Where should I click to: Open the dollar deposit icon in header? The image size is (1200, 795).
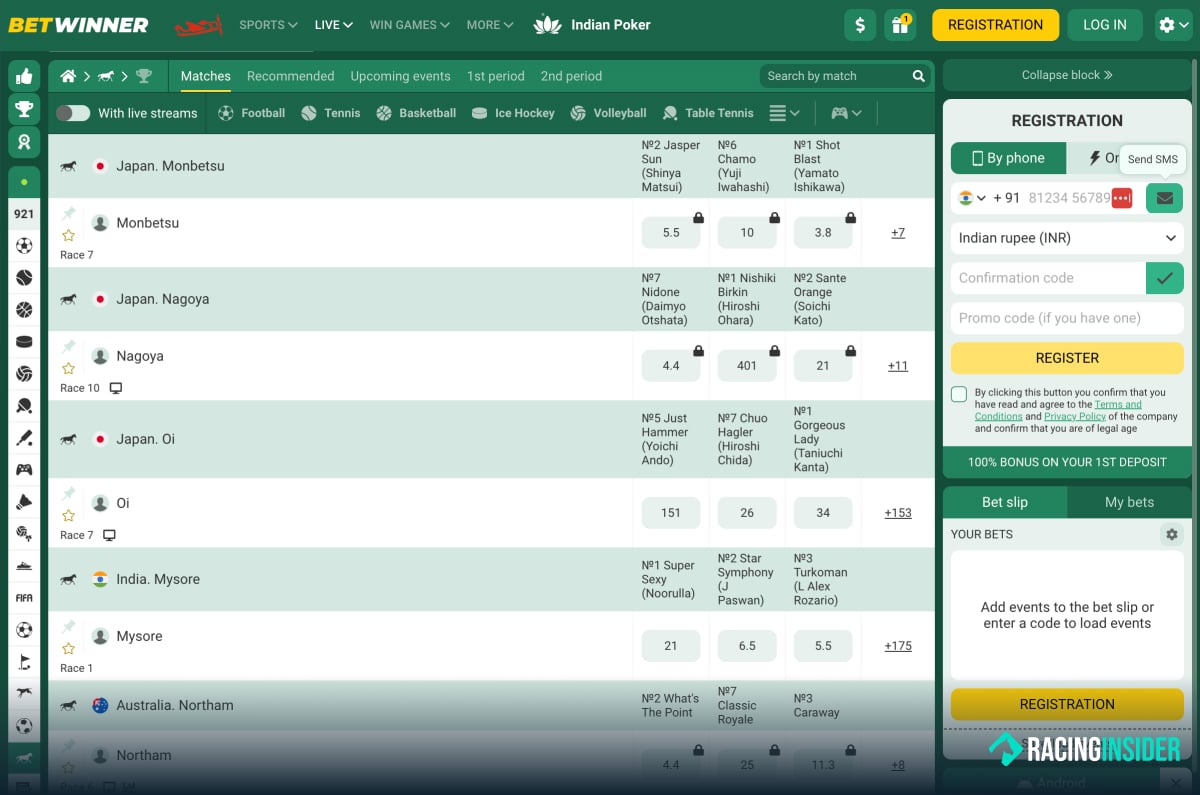(x=860, y=25)
